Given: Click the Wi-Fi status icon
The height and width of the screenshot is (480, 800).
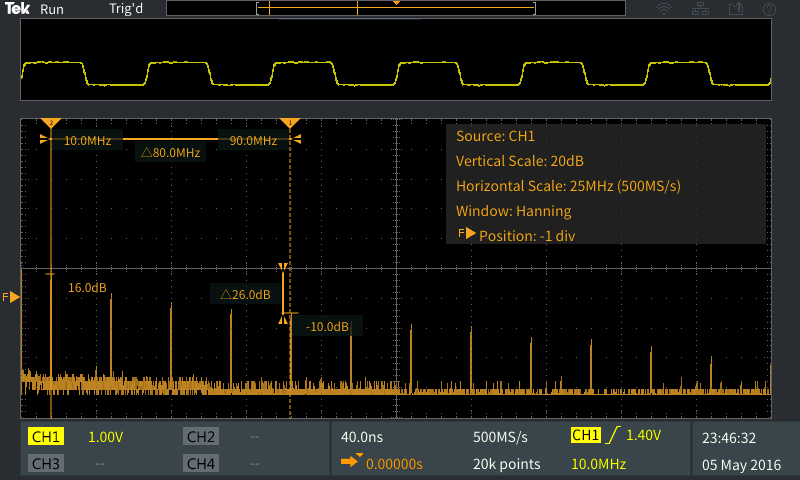Looking at the screenshot, I should pyautogui.click(x=663, y=9).
